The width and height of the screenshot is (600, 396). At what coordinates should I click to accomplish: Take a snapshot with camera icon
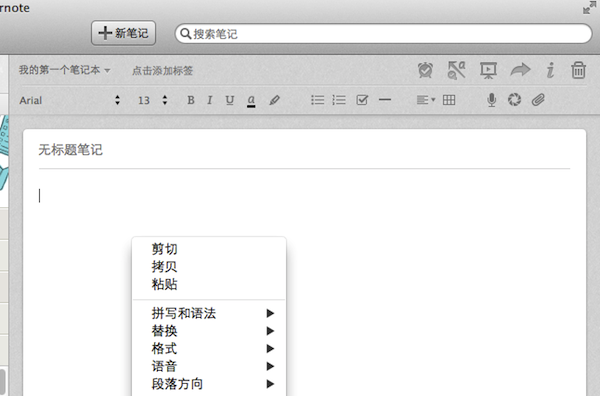point(514,100)
